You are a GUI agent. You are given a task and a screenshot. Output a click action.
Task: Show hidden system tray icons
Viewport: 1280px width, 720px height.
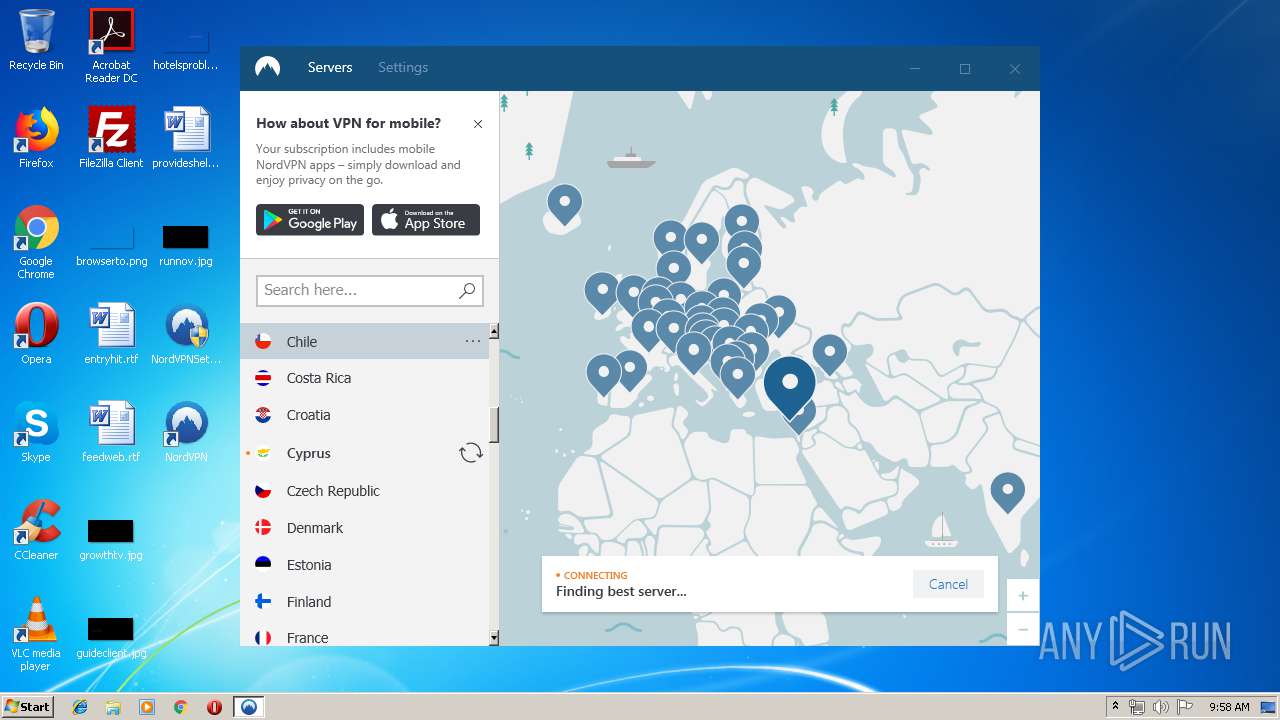(x=1115, y=707)
